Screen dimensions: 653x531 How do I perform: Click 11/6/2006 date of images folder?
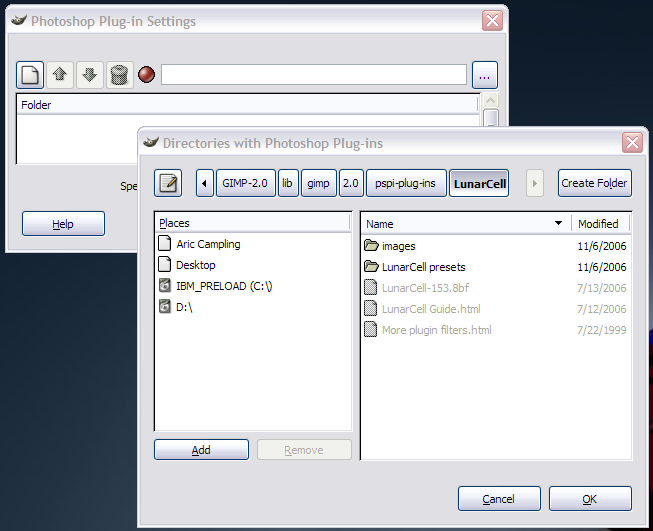[602, 246]
